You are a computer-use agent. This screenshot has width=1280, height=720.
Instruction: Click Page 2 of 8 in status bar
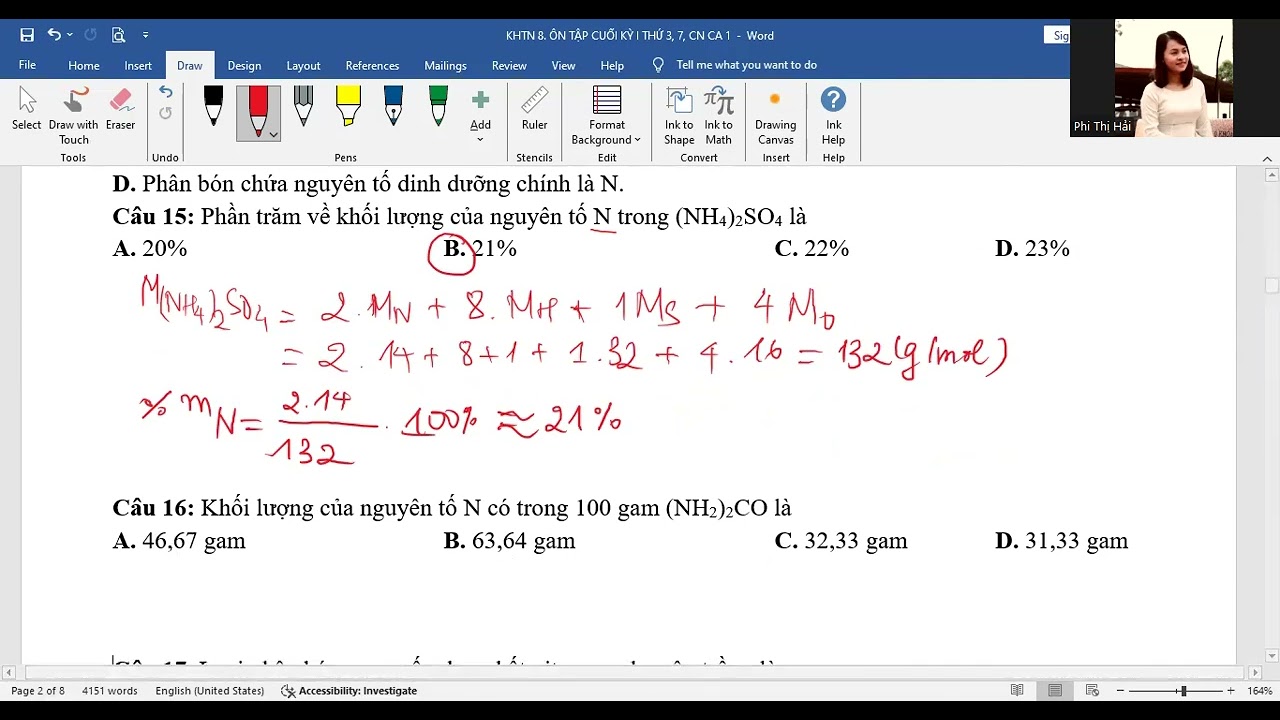(x=38, y=691)
